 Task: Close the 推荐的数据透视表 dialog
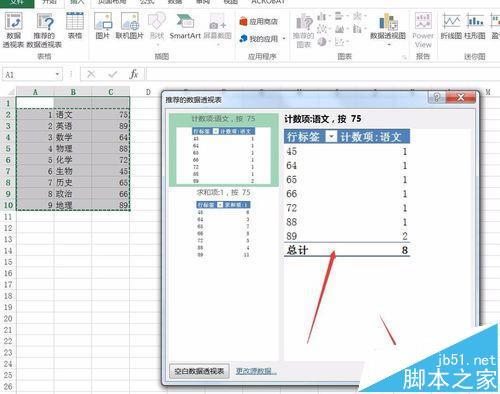[x=461, y=97]
